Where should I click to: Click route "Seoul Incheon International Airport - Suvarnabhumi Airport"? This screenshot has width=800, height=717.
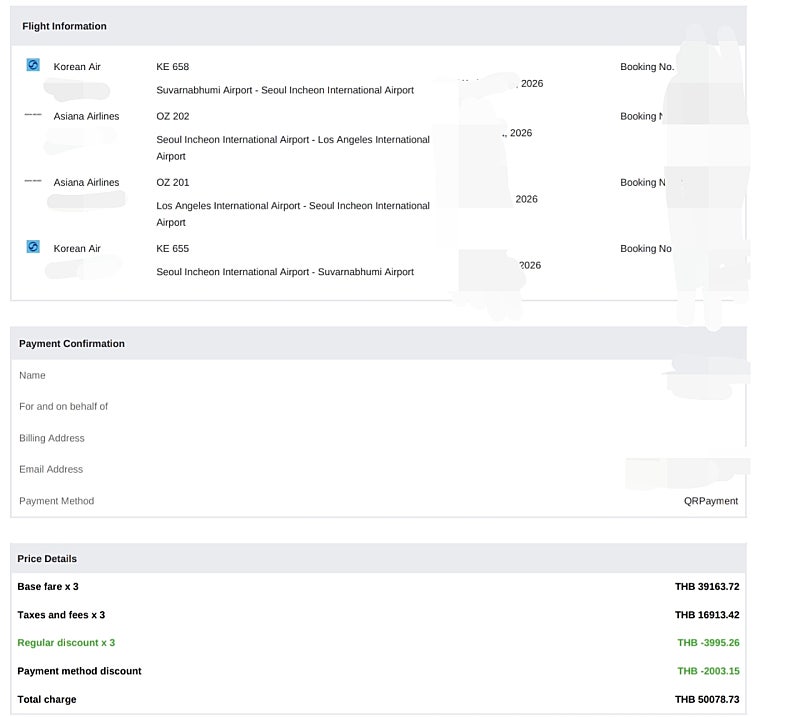(285, 272)
